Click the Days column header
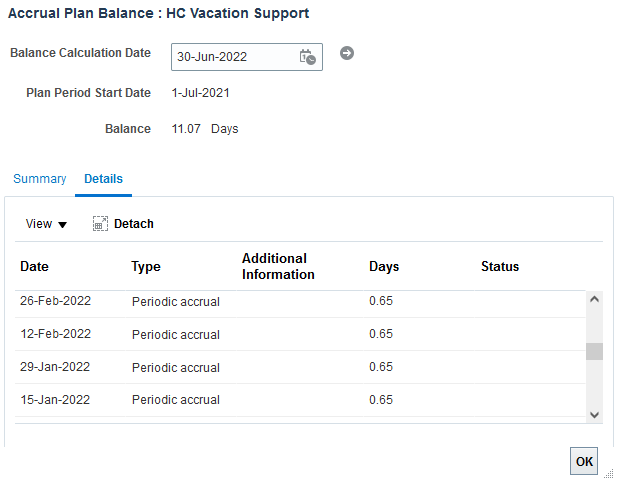 [x=384, y=267]
